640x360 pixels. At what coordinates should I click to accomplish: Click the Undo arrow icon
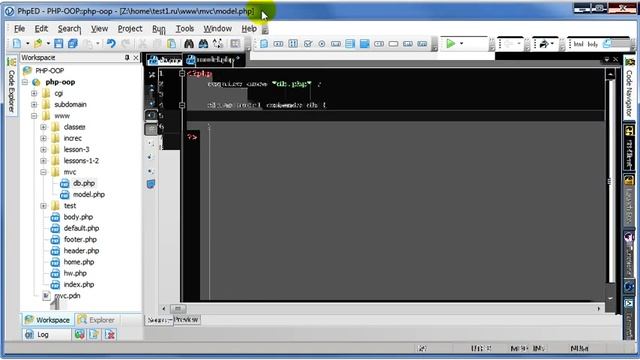(x=111, y=43)
